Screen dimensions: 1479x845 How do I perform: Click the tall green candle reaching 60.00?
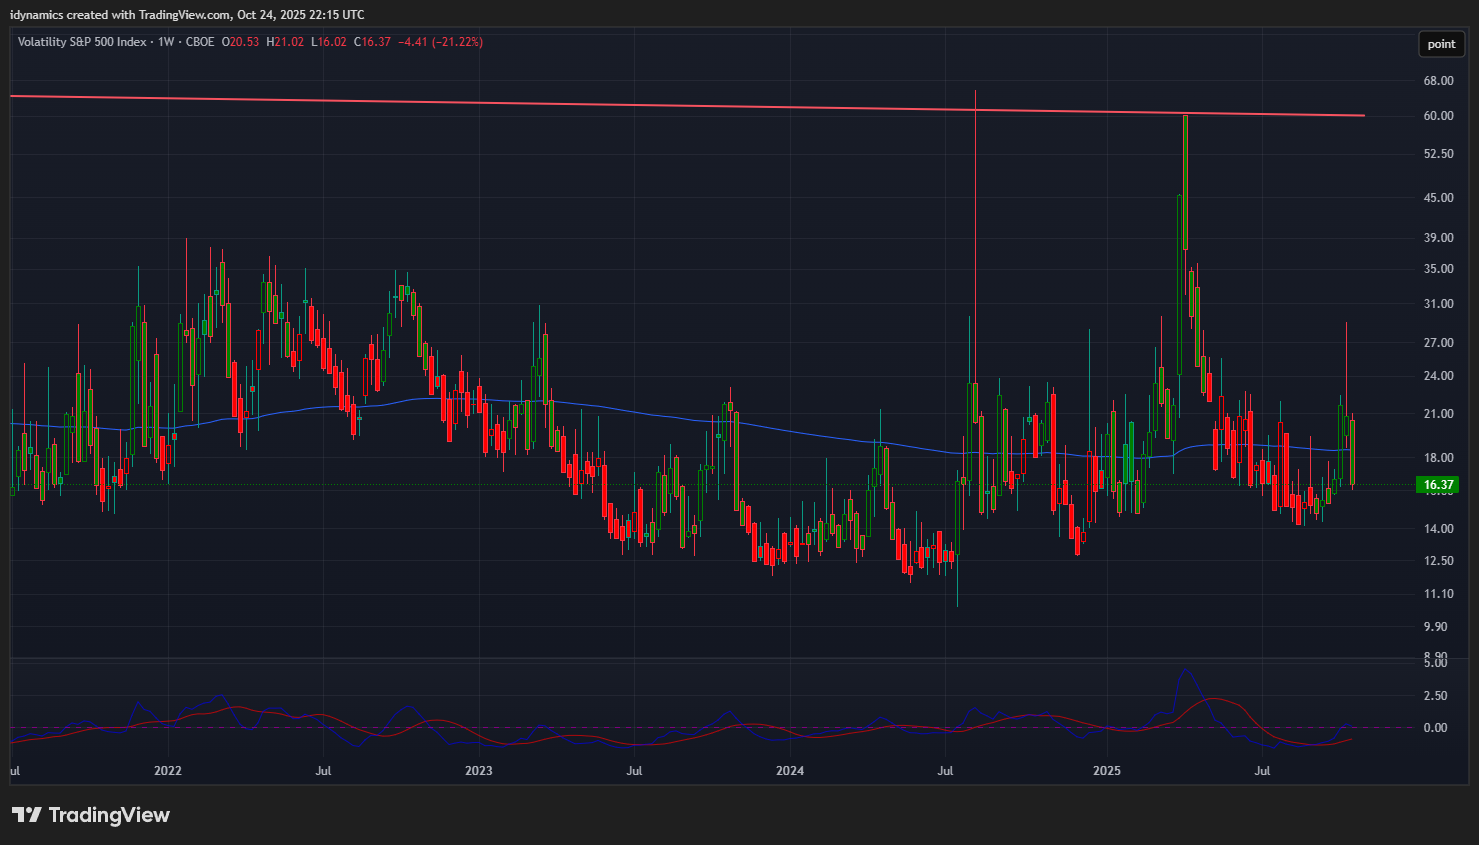coord(1185,180)
